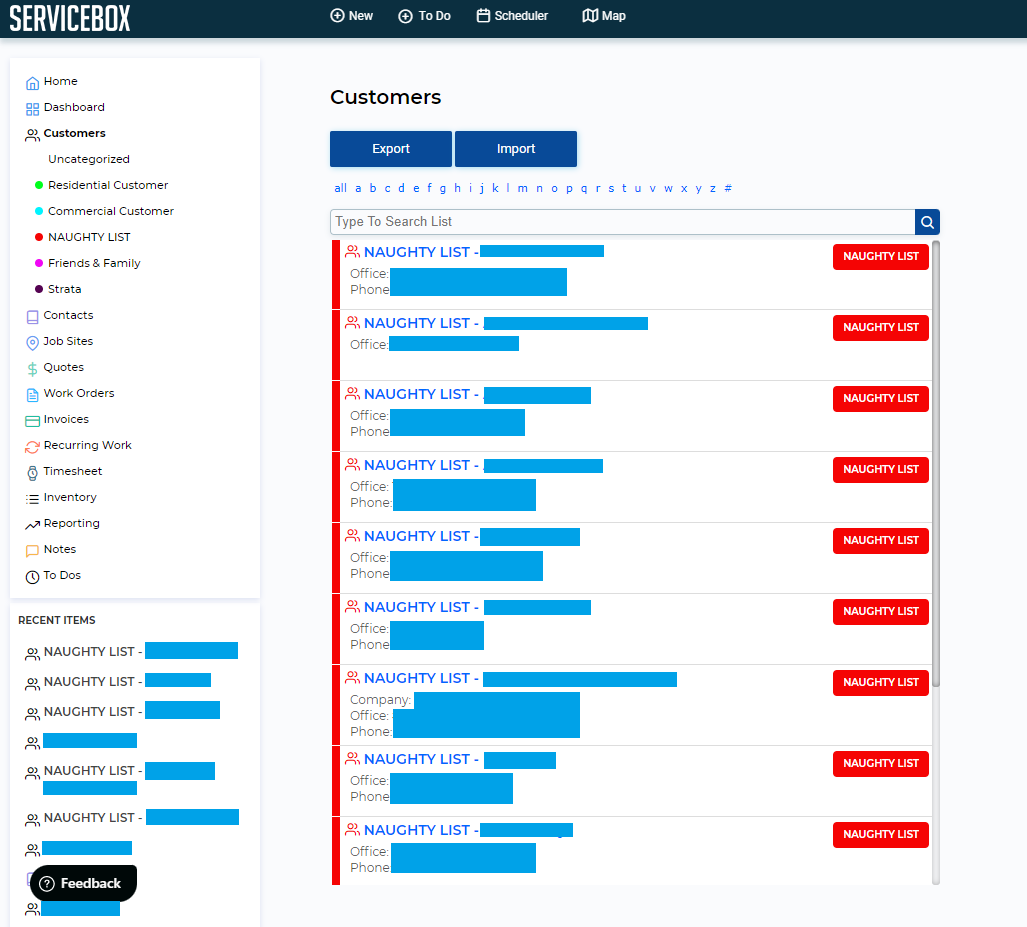
Task: Open Work Orders from the sidebar
Action: click(x=79, y=393)
